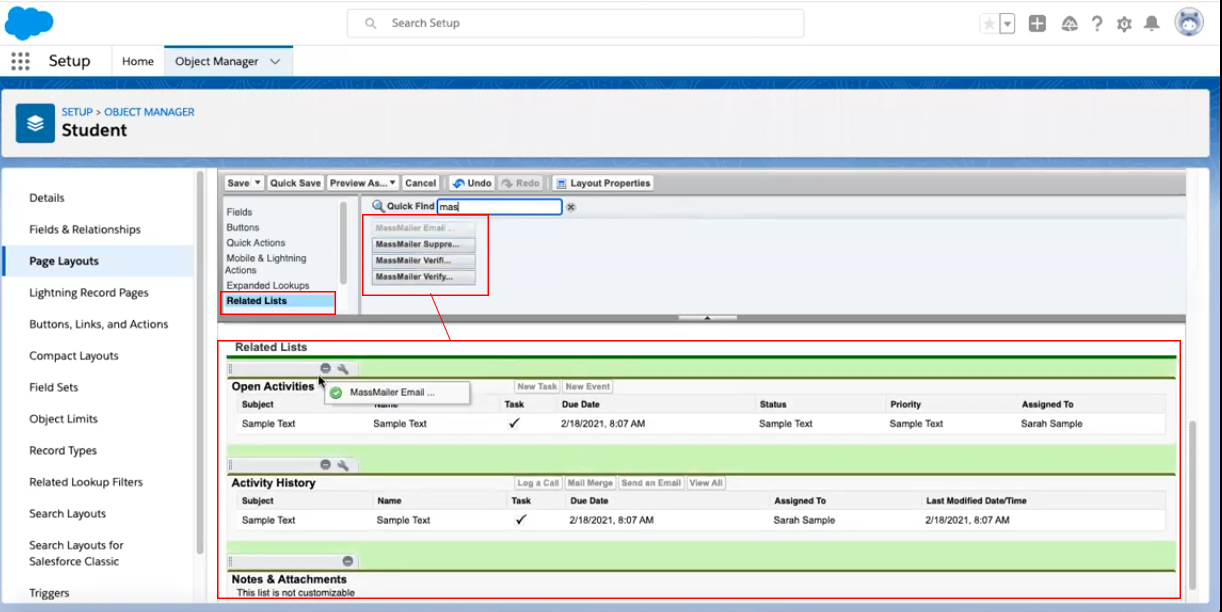Click the green check on MassMailer Email tooltip
The image size is (1222, 612).
coord(336,393)
